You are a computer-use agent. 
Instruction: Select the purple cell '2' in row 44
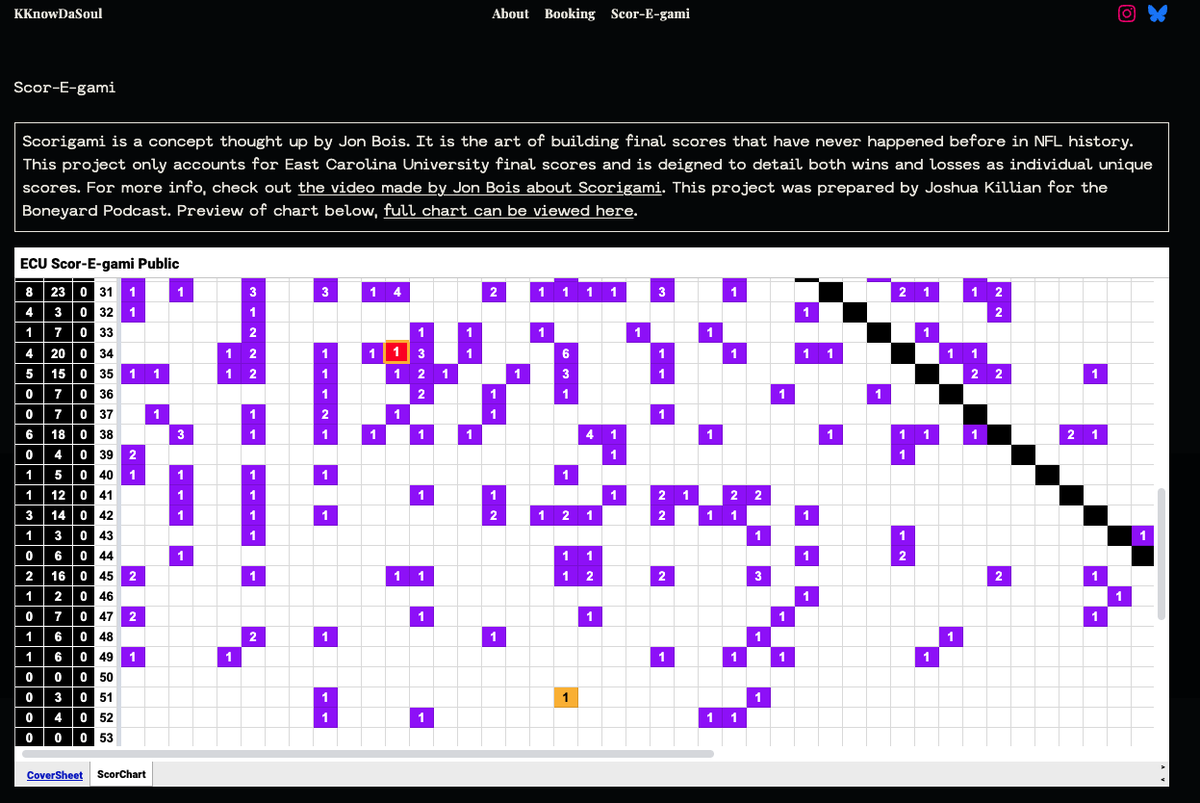coord(903,556)
